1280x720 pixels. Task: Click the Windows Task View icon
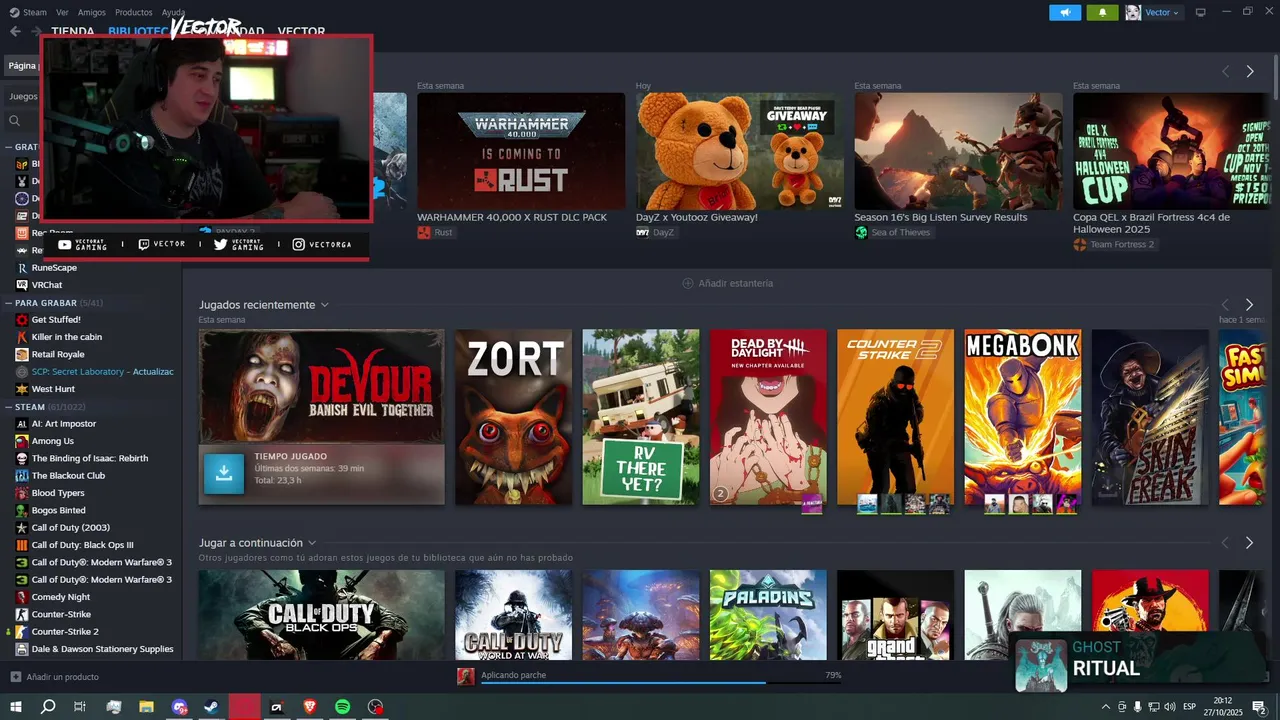pos(80,707)
